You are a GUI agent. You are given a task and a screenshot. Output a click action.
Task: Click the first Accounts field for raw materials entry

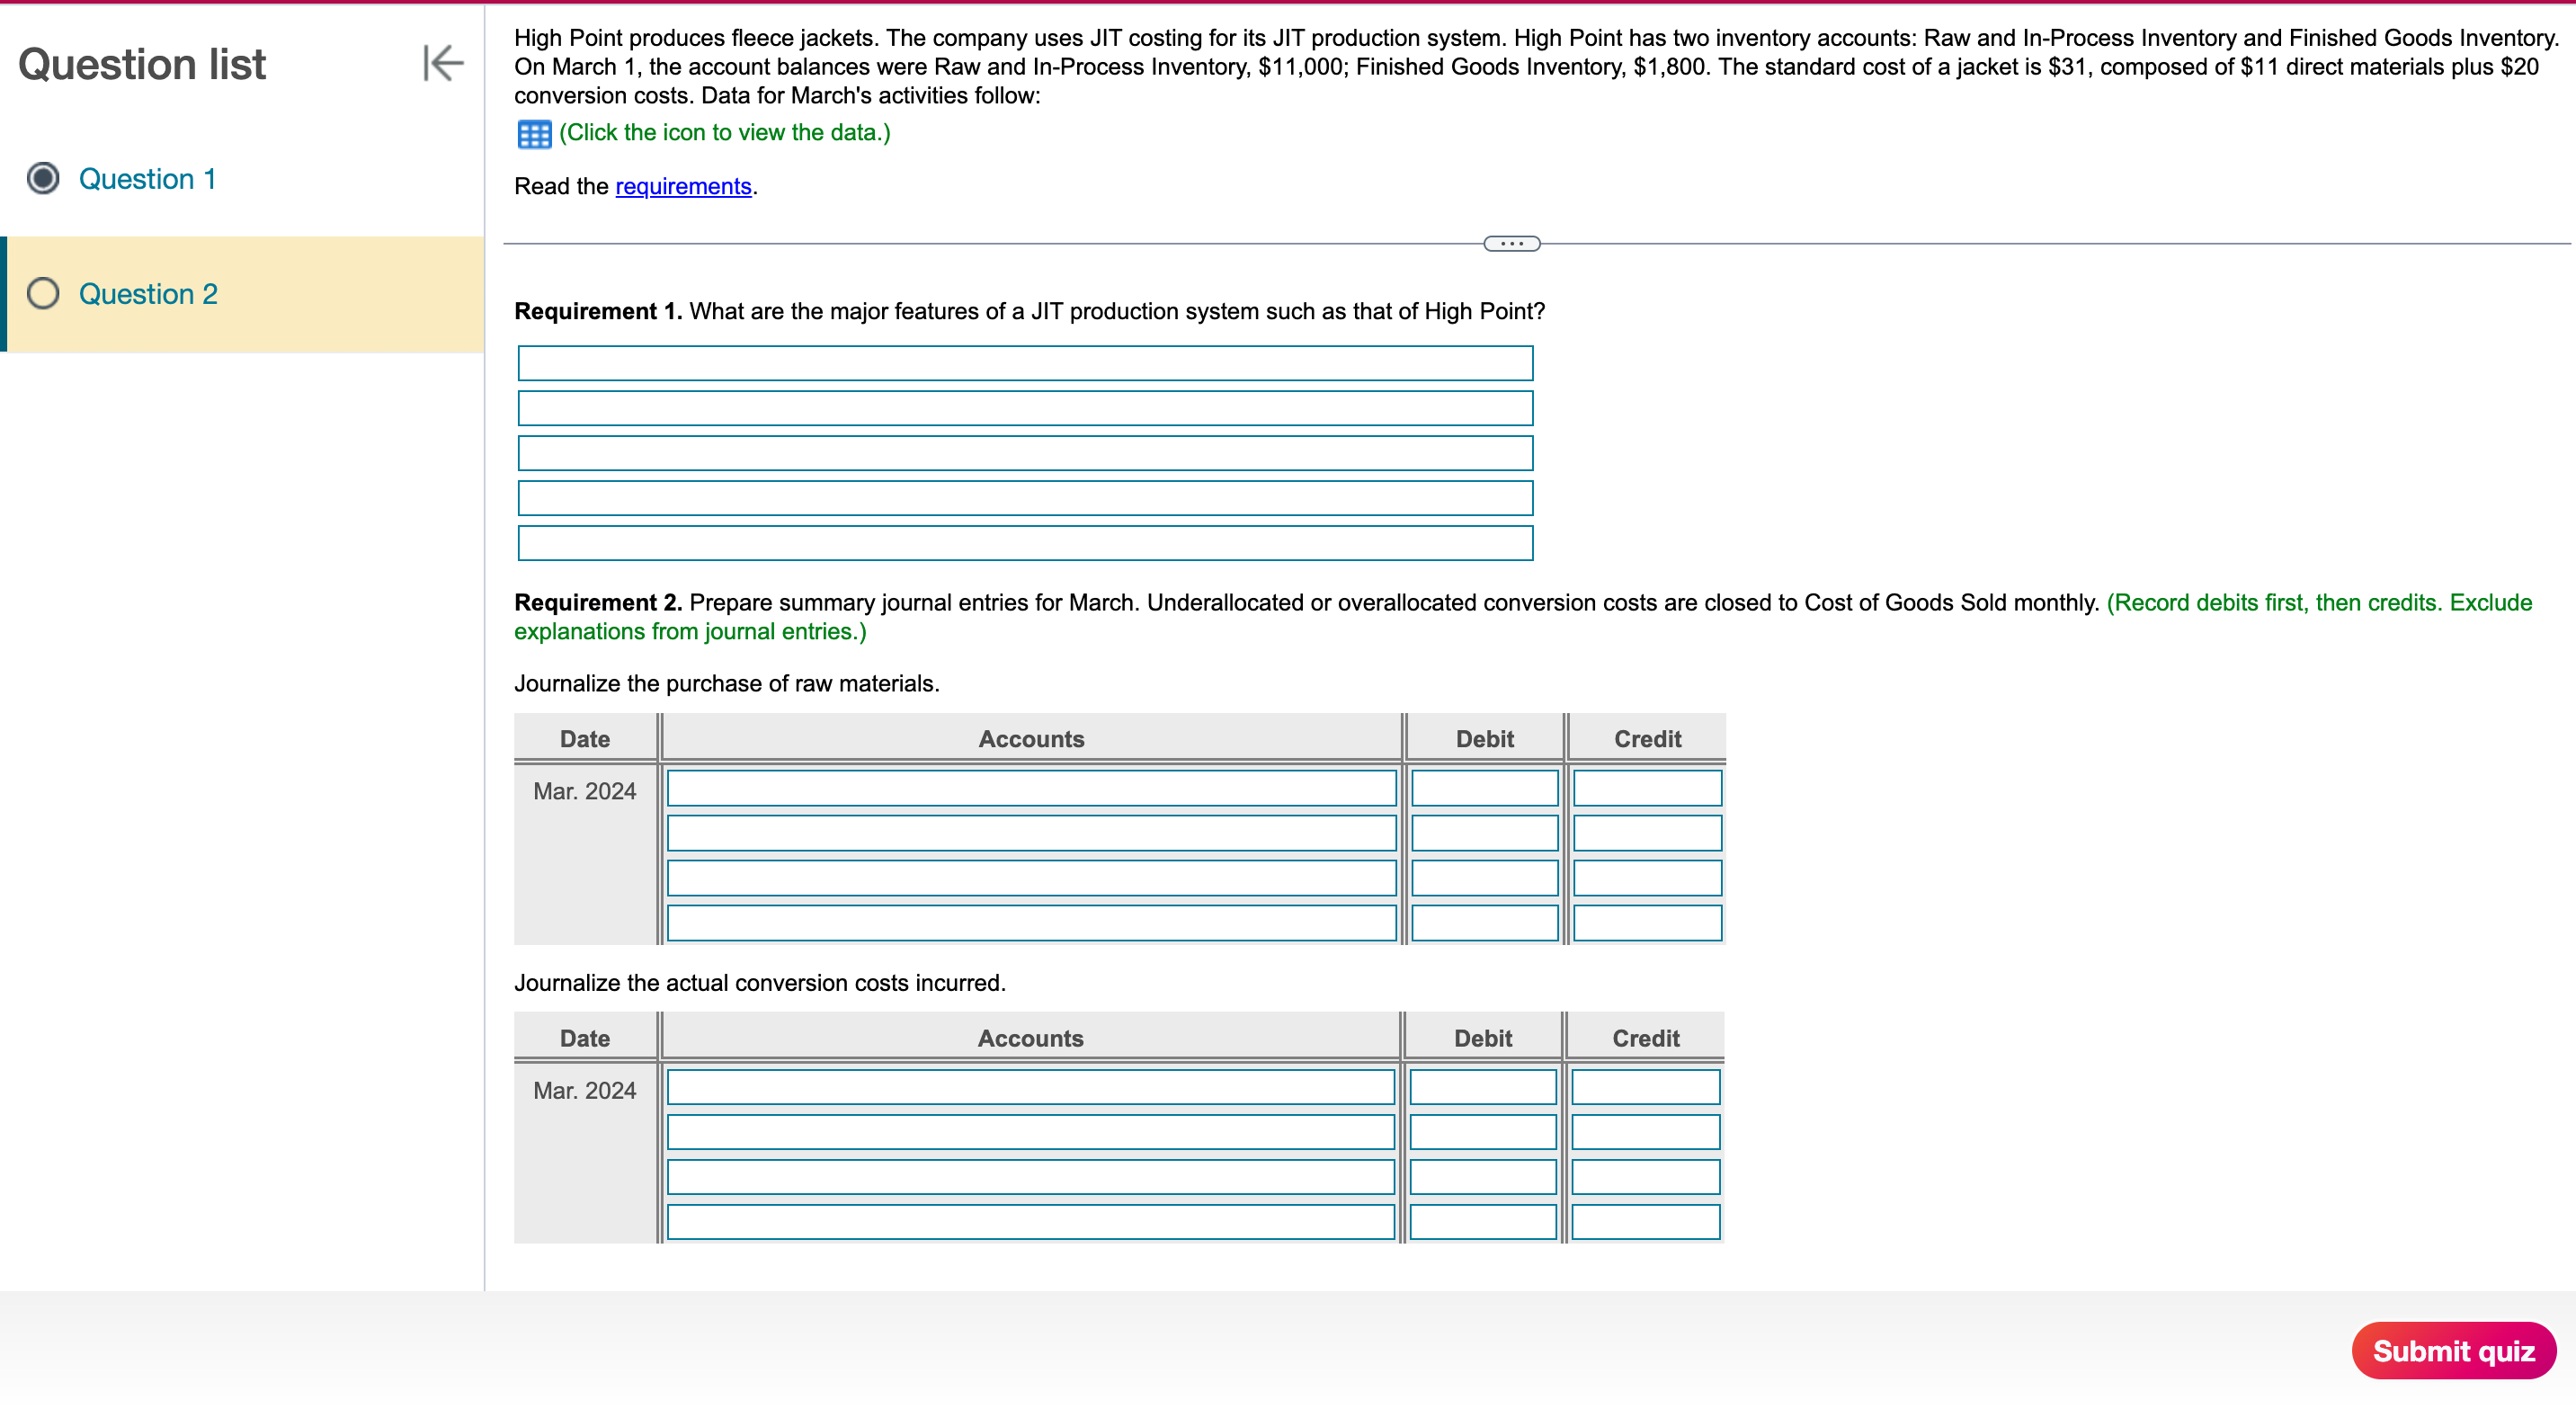(1031, 788)
